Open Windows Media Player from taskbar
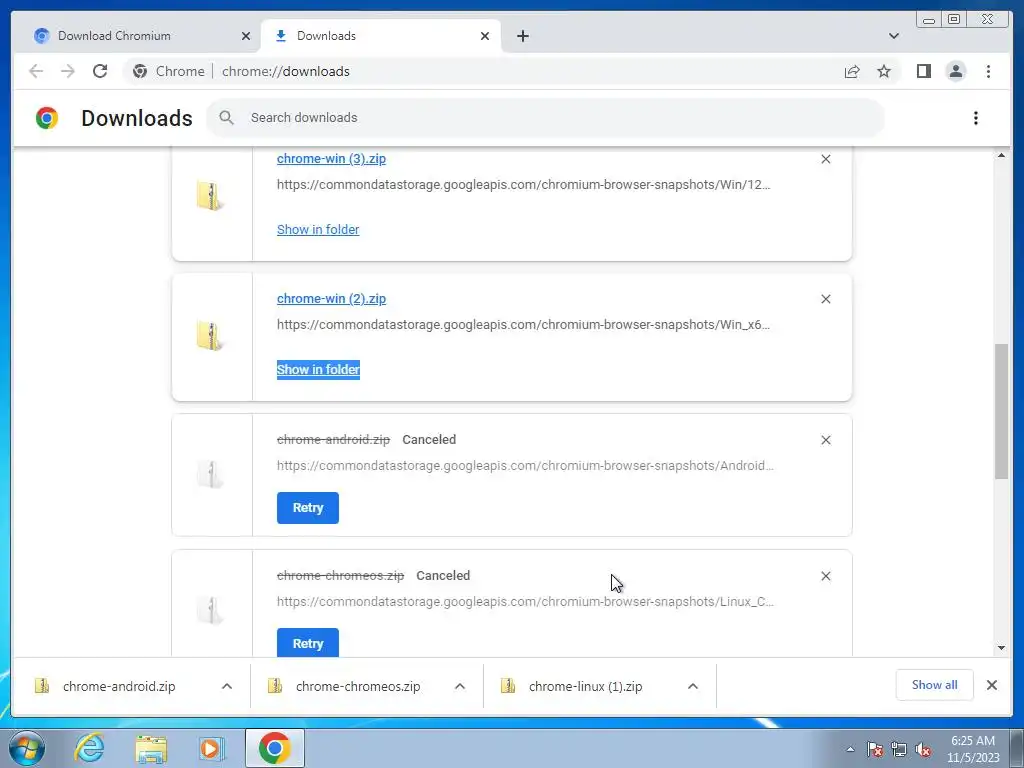 click(212, 748)
